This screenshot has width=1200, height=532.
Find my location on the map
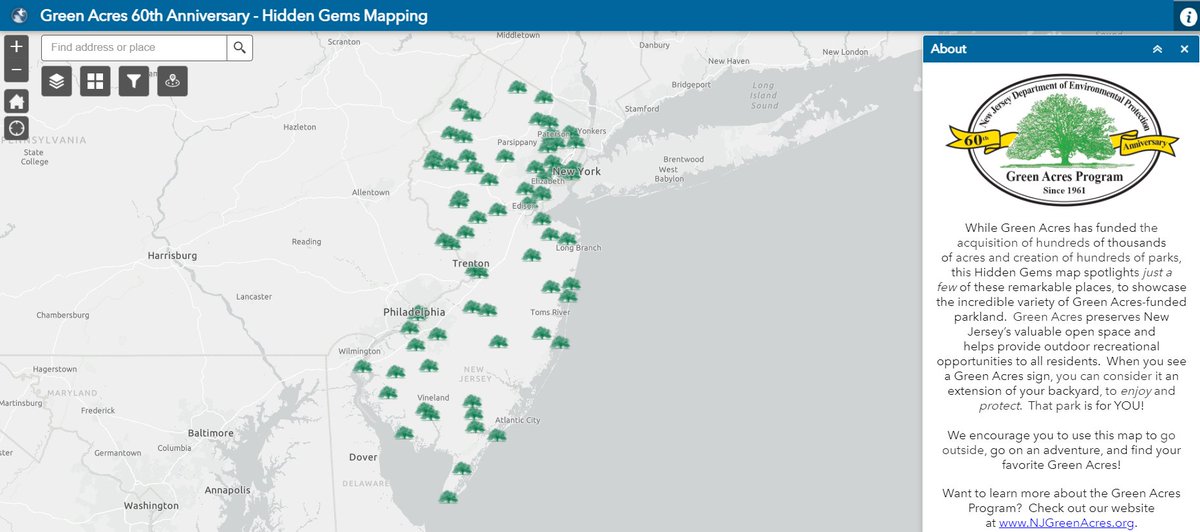(x=16, y=128)
